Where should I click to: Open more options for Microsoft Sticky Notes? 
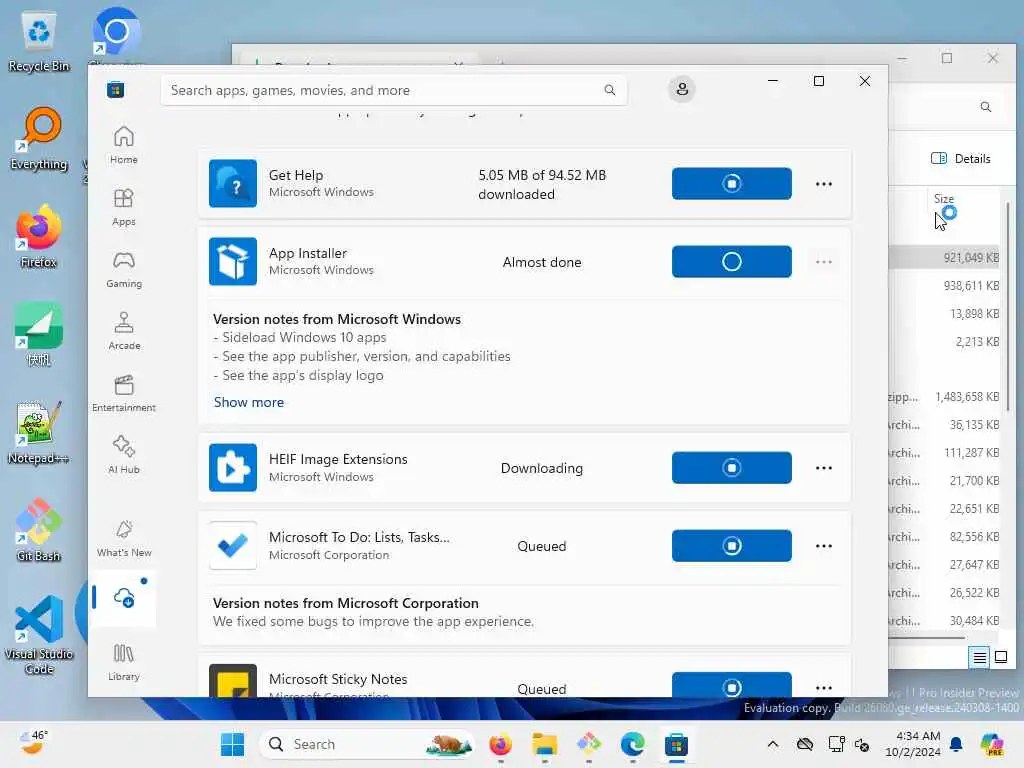click(824, 688)
